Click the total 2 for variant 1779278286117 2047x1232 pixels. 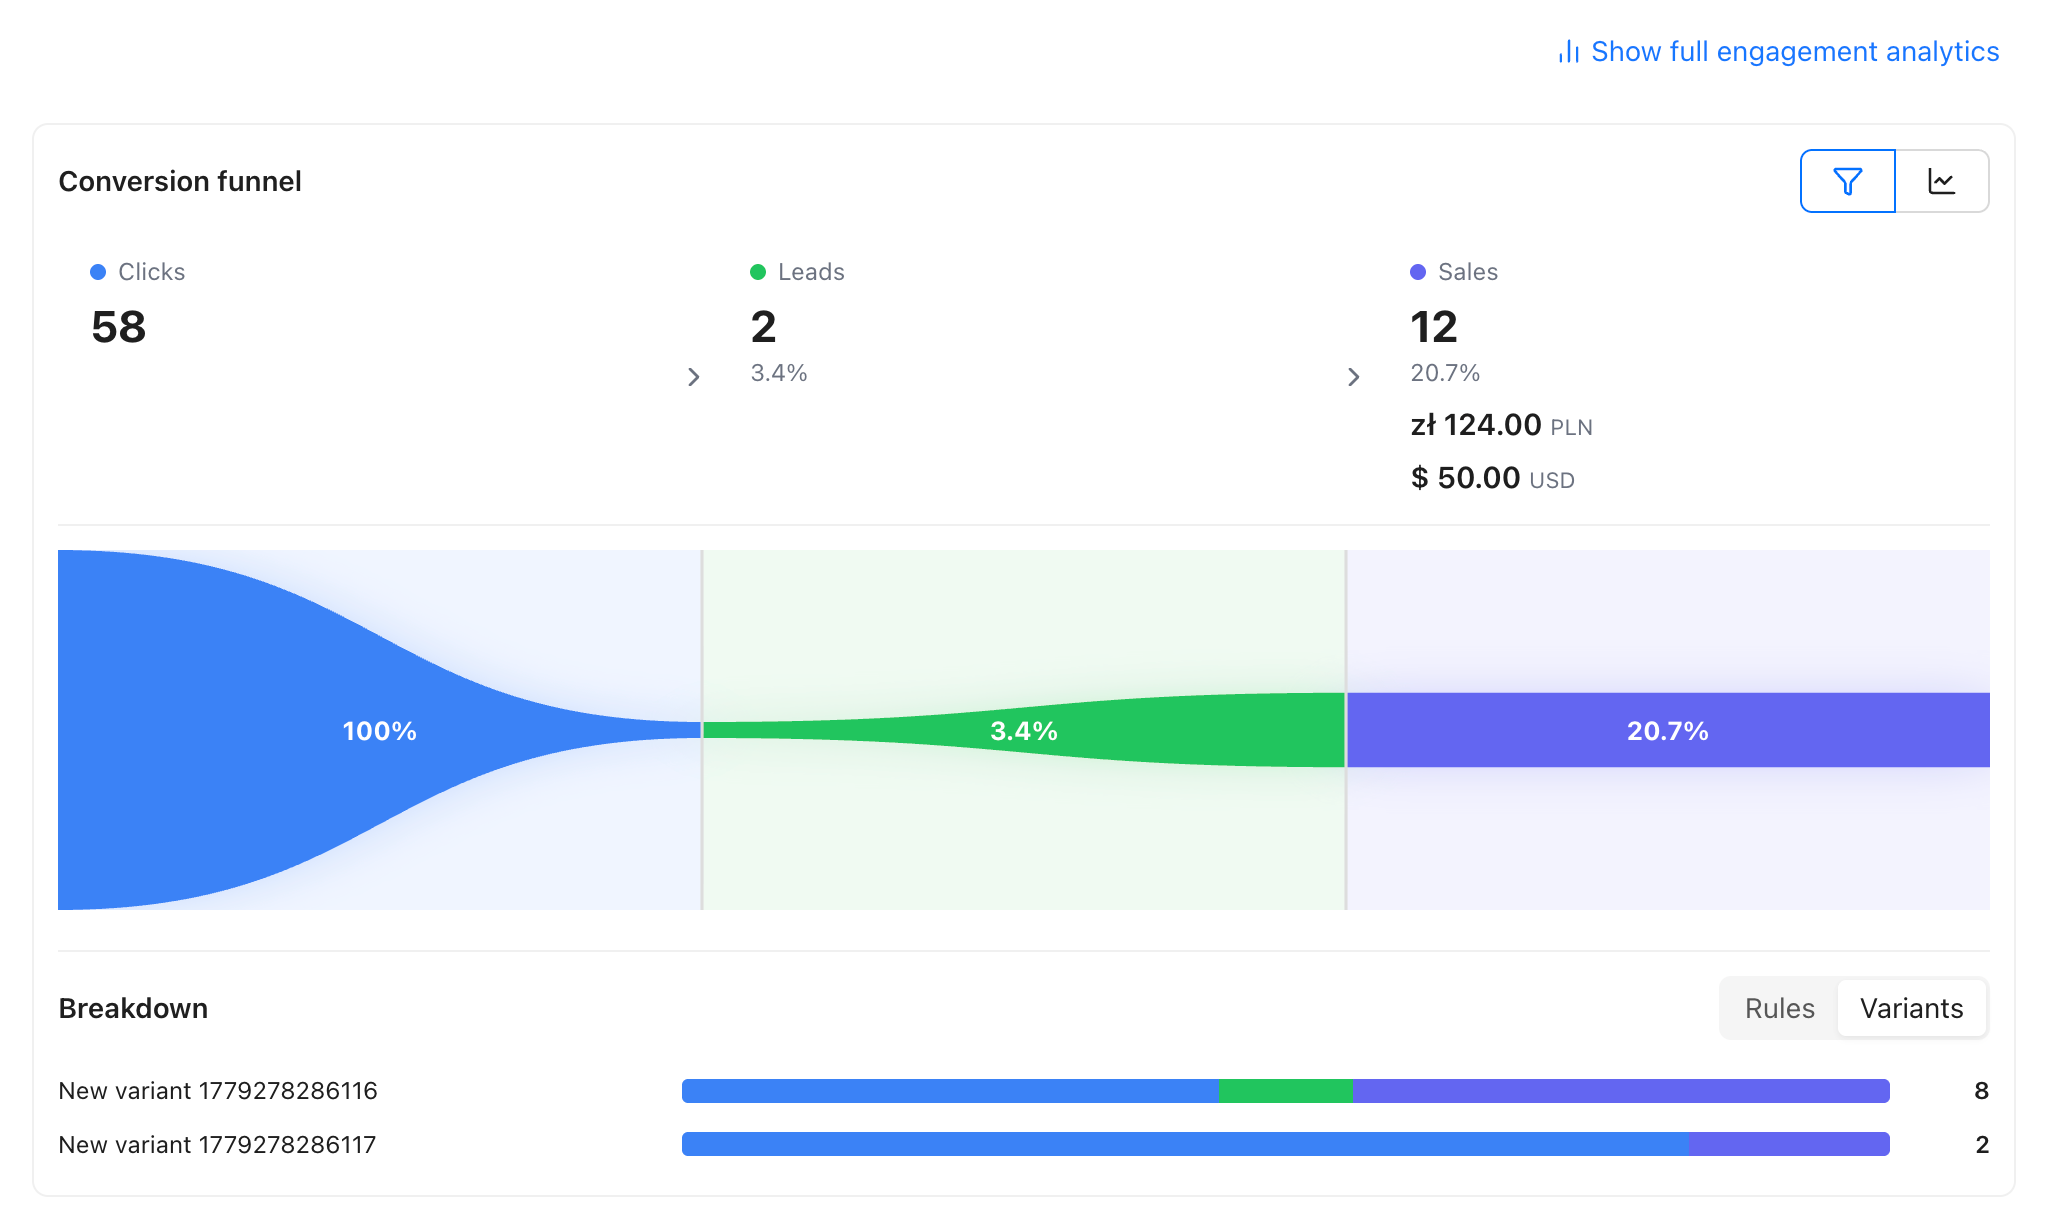click(1982, 1145)
